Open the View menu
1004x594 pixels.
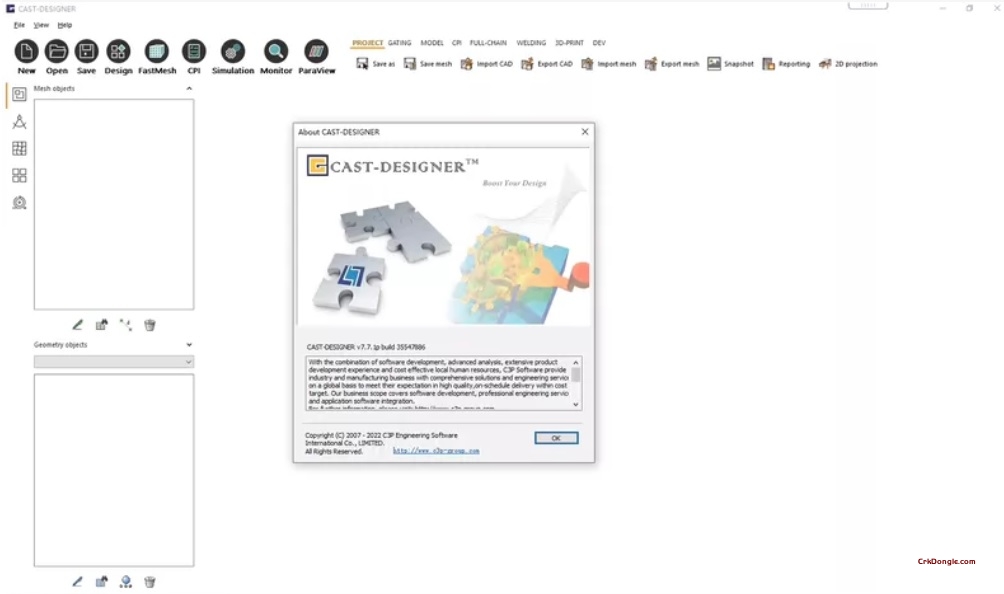coord(41,25)
